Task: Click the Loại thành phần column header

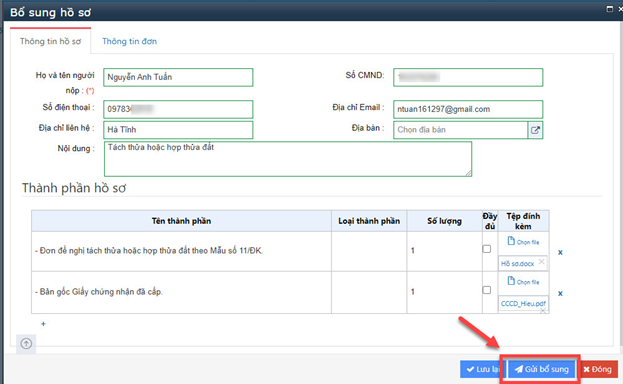Action: (x=369, y=221)
